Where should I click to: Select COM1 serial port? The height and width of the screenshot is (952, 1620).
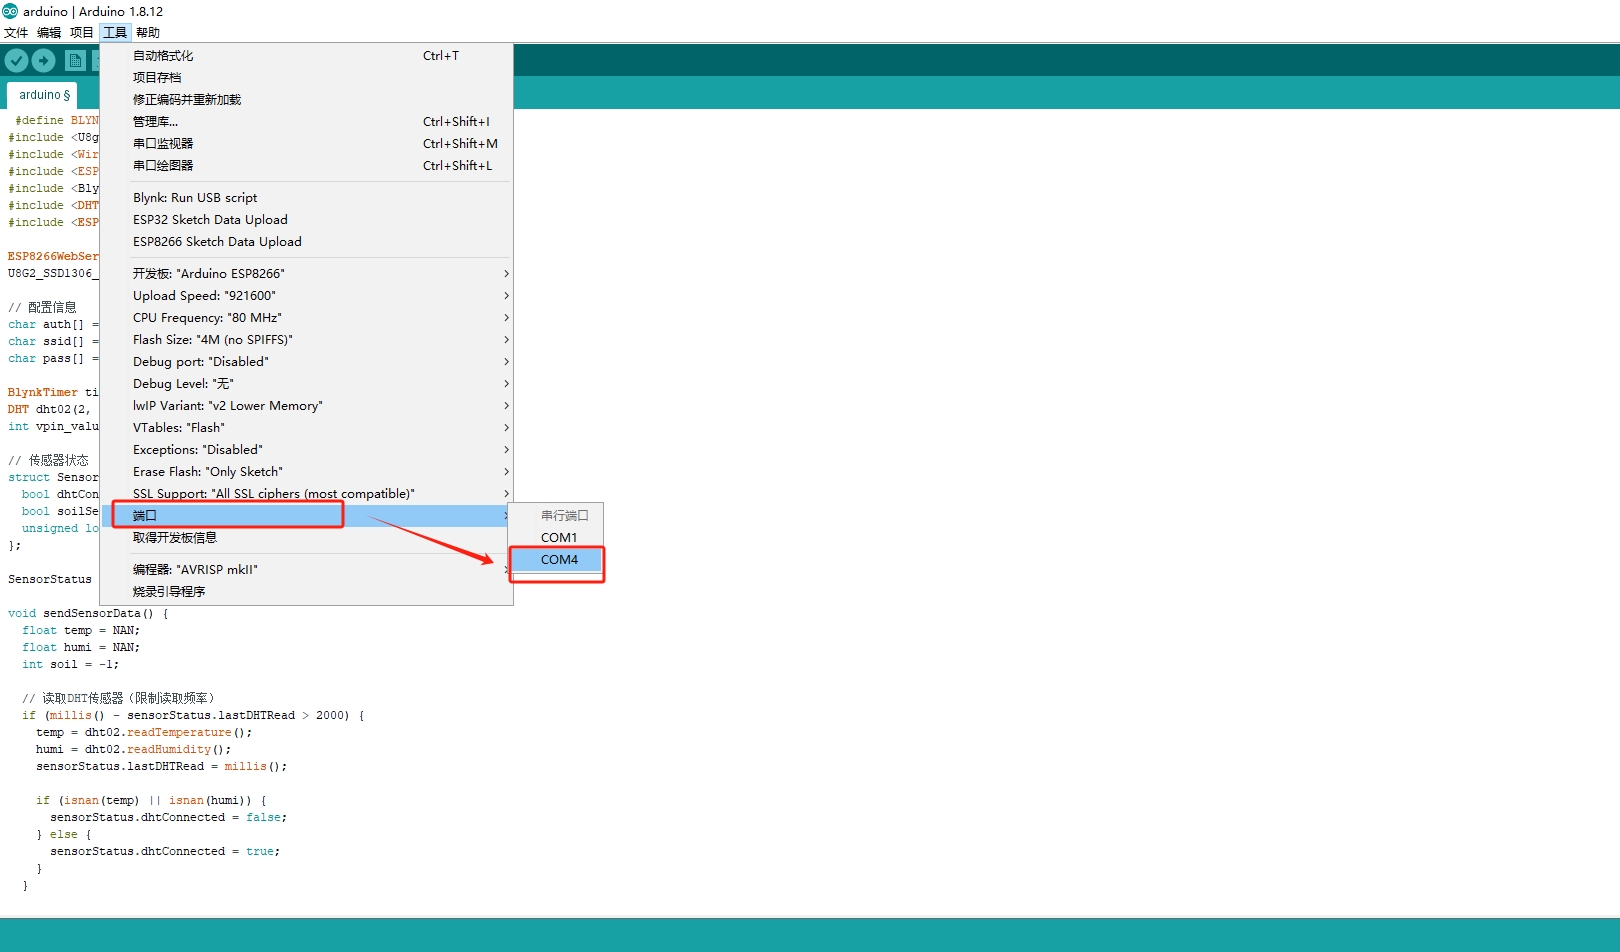[557, 538]
